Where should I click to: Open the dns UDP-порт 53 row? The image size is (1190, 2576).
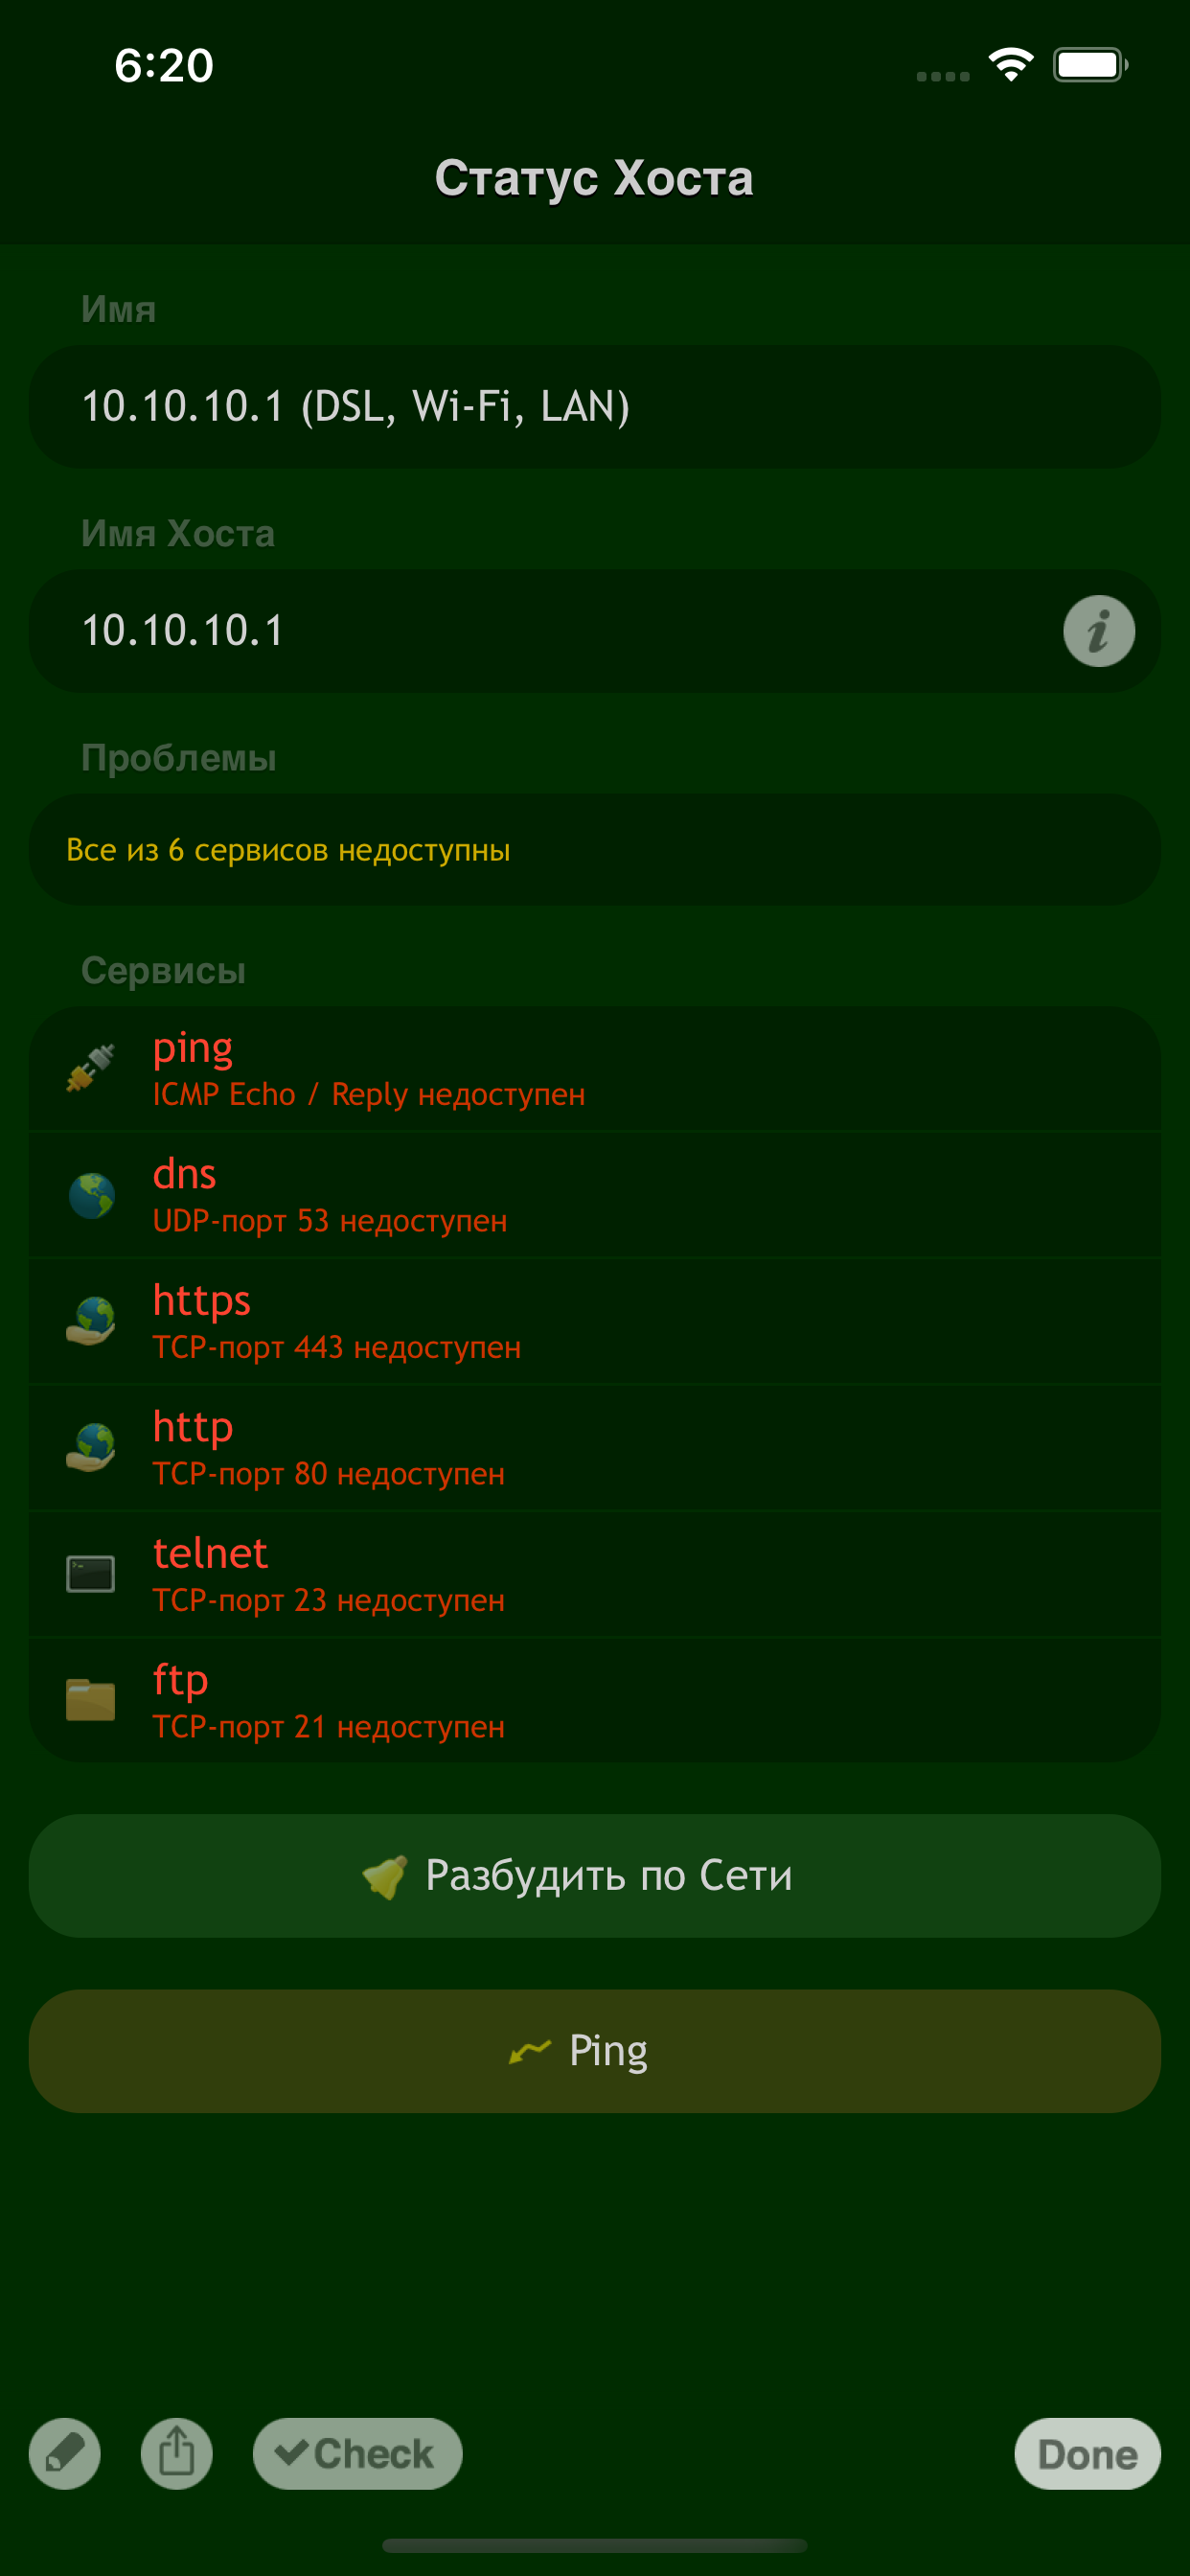tap(595, 1195)
